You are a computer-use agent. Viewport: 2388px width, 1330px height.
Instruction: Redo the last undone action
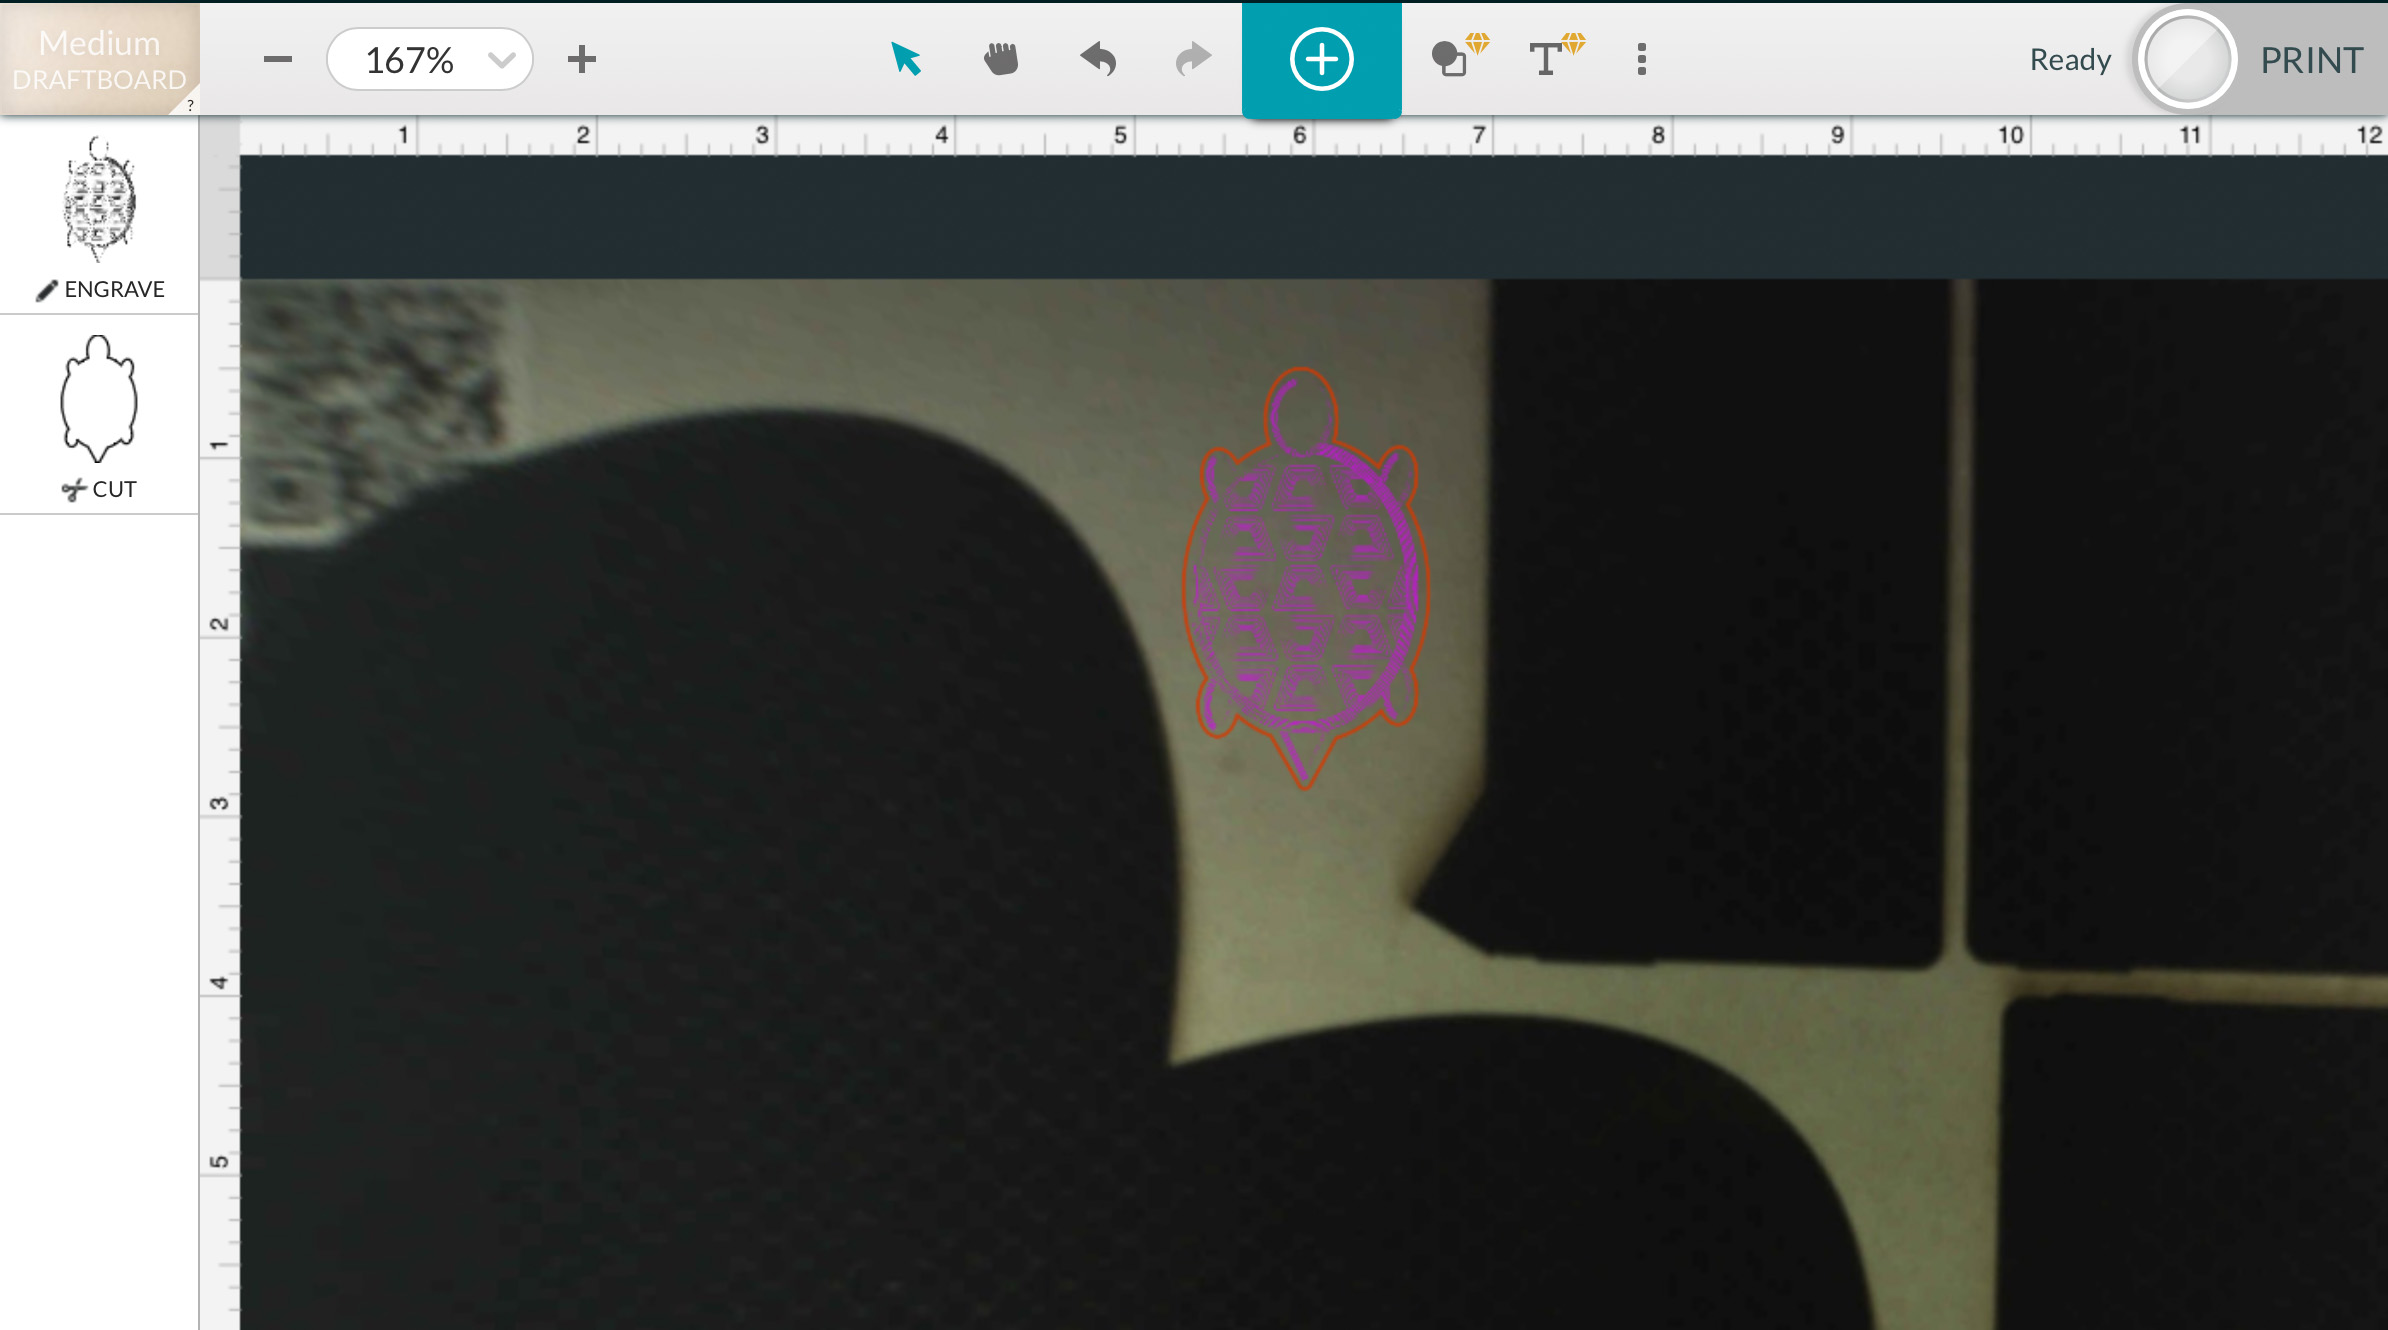coord(1193,59)
